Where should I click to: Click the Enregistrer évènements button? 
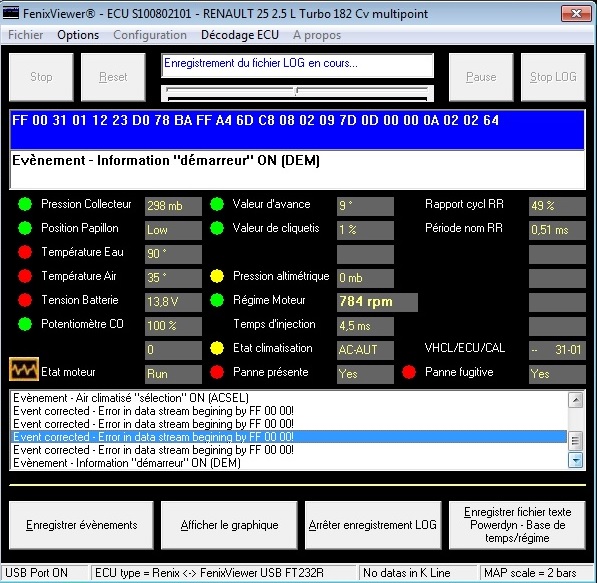coord(81,525)
